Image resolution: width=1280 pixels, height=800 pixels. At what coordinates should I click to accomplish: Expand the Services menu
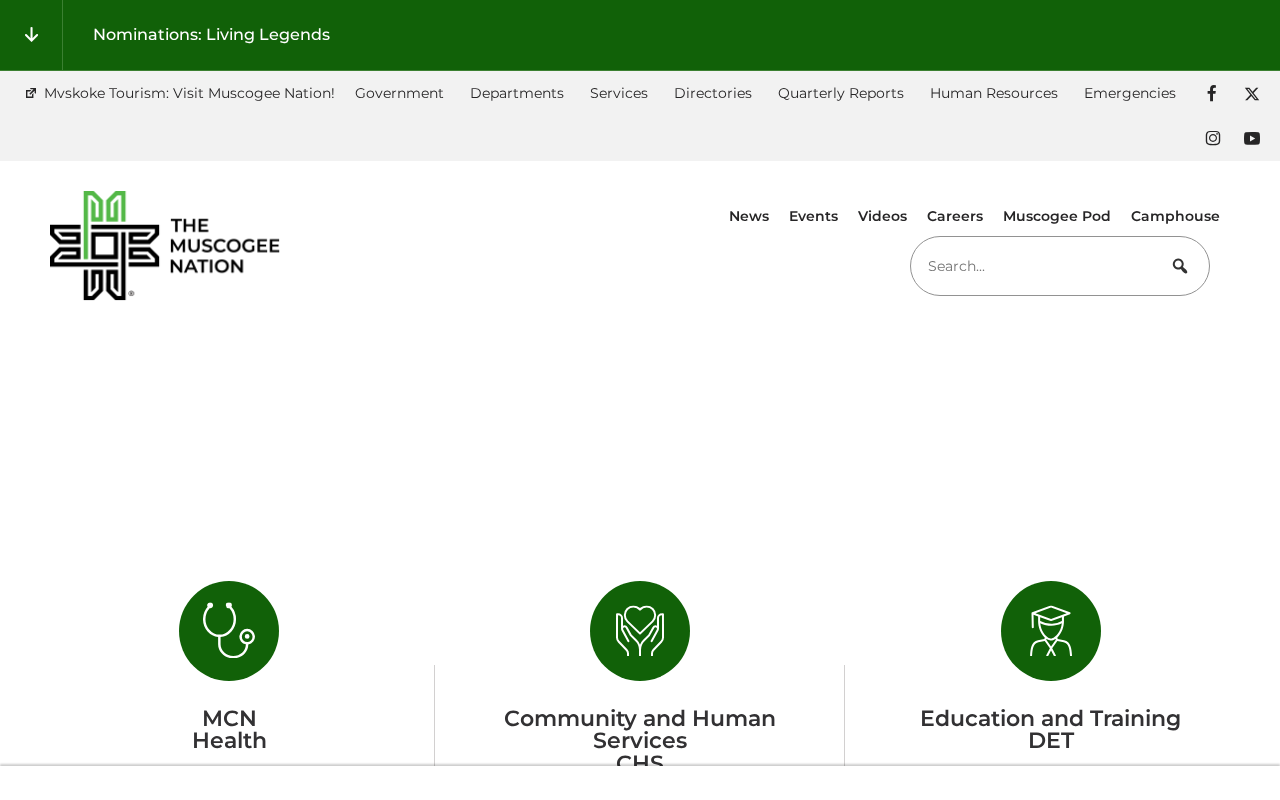click(619, 93)
